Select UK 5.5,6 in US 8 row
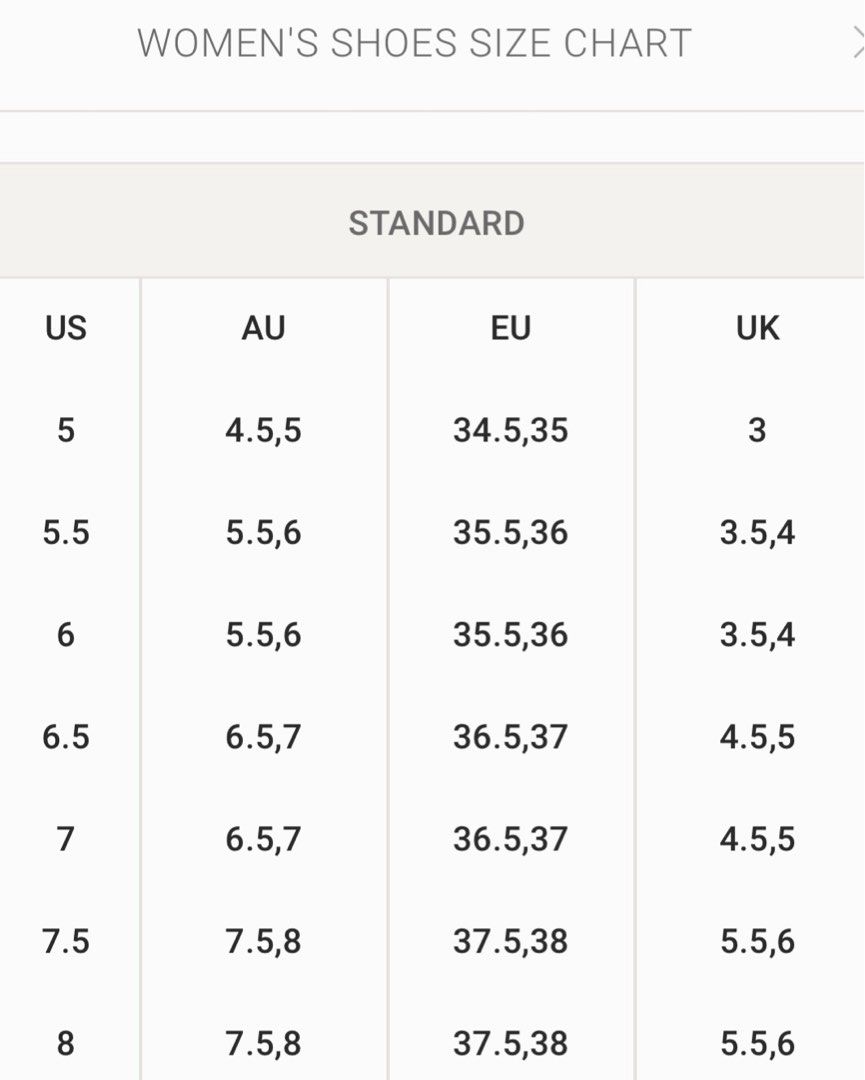 (758, 1043)
